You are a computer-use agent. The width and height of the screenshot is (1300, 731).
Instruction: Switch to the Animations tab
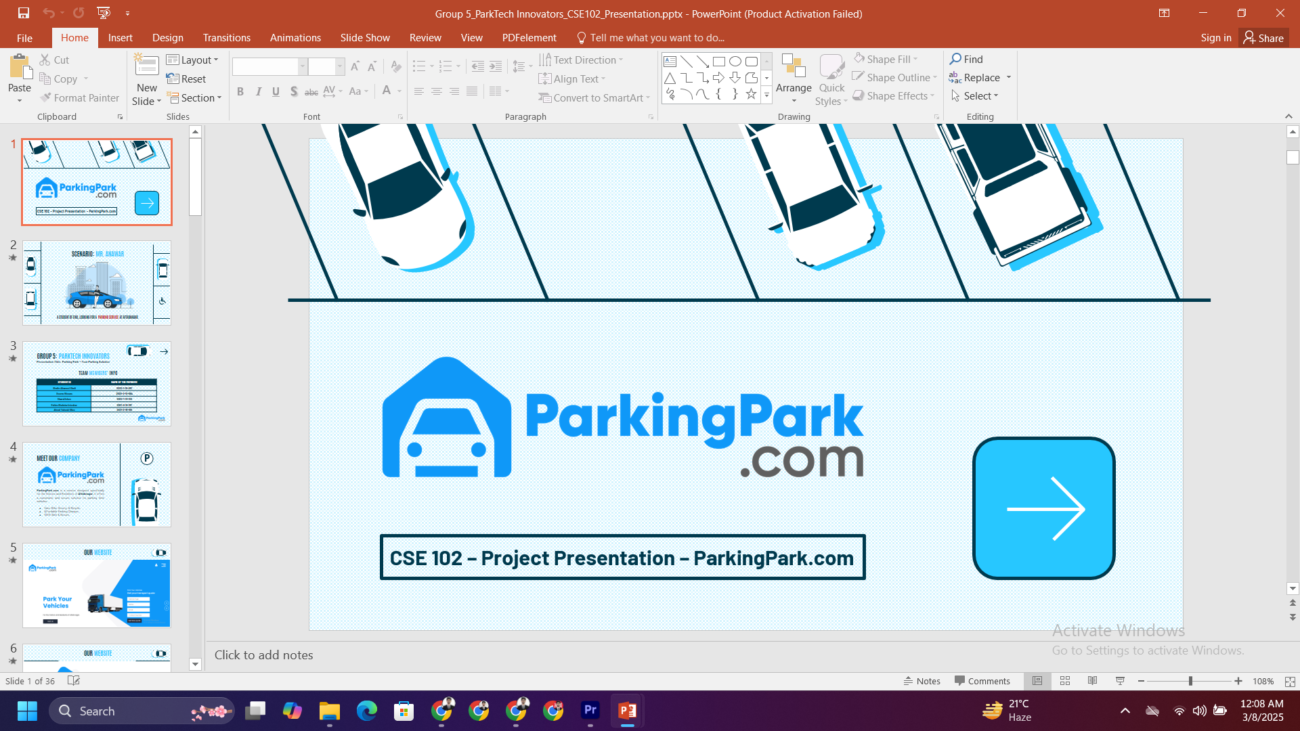(x=296, y=38)
